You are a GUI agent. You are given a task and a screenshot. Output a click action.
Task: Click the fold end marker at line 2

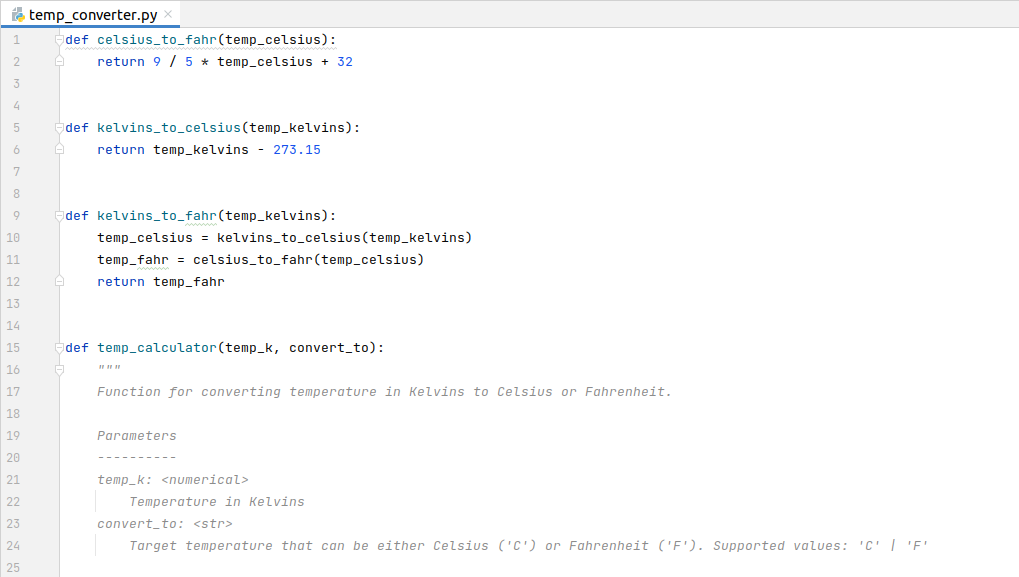point(59,61)
